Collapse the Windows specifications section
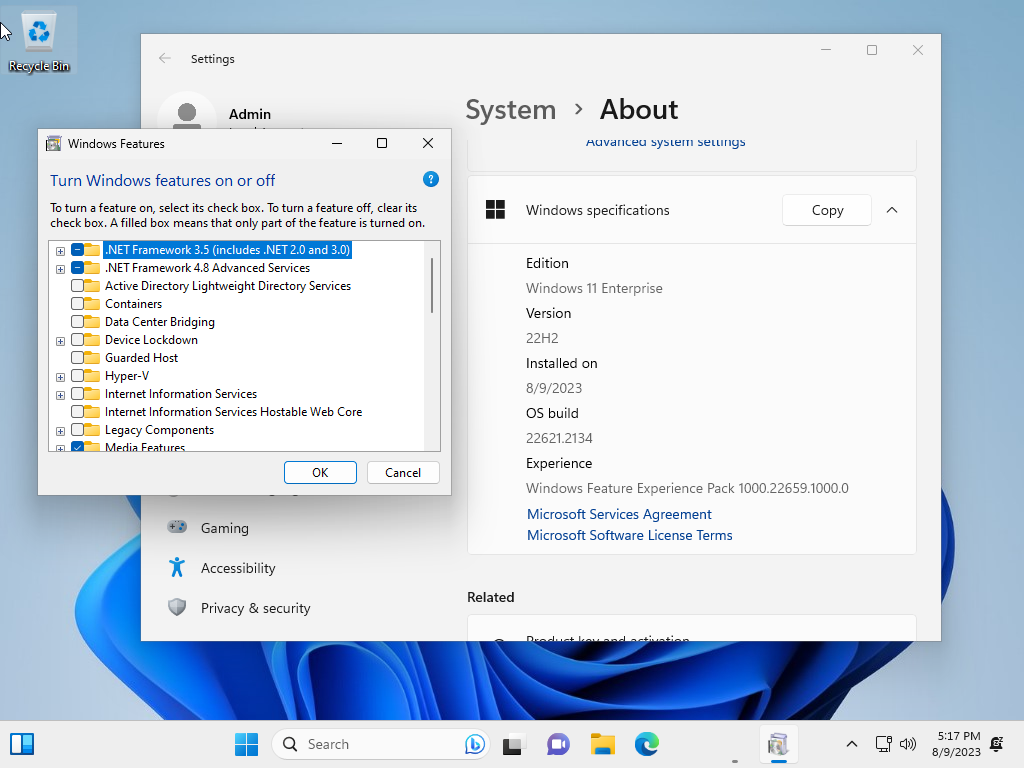This screenshot has width=1024, height=768. tap(892, 210)
